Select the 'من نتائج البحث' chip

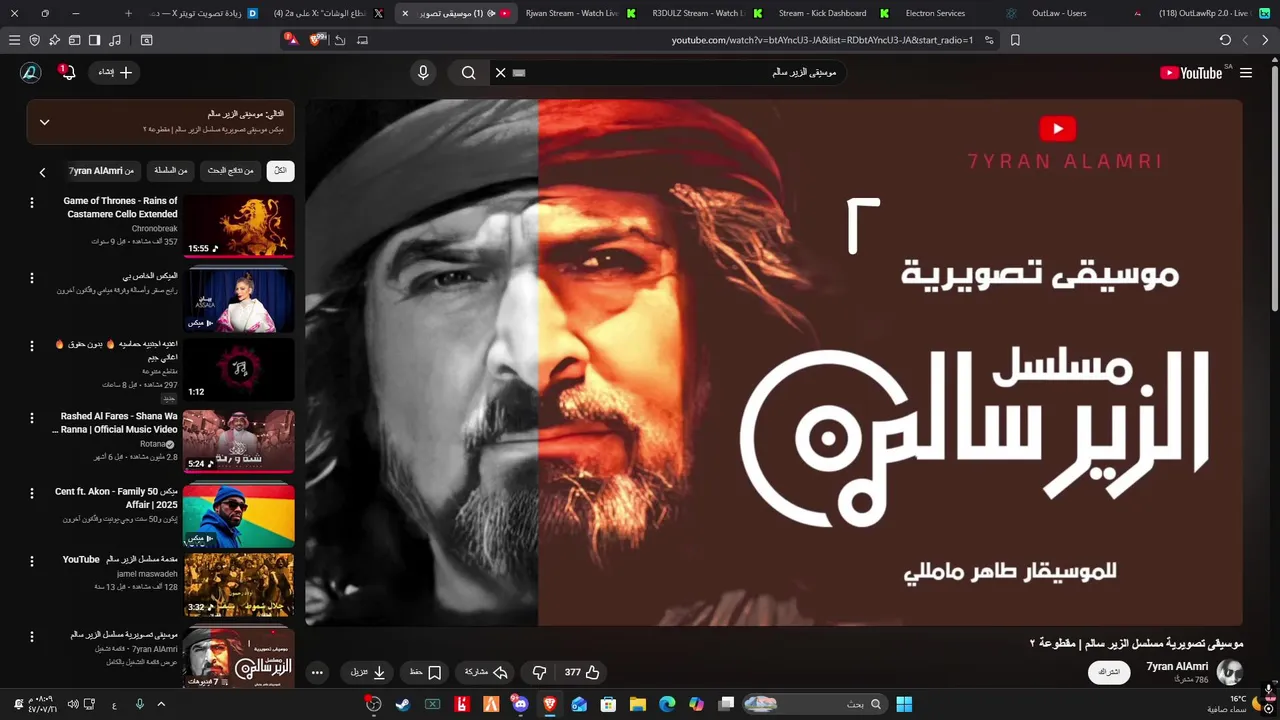(230, 171)
